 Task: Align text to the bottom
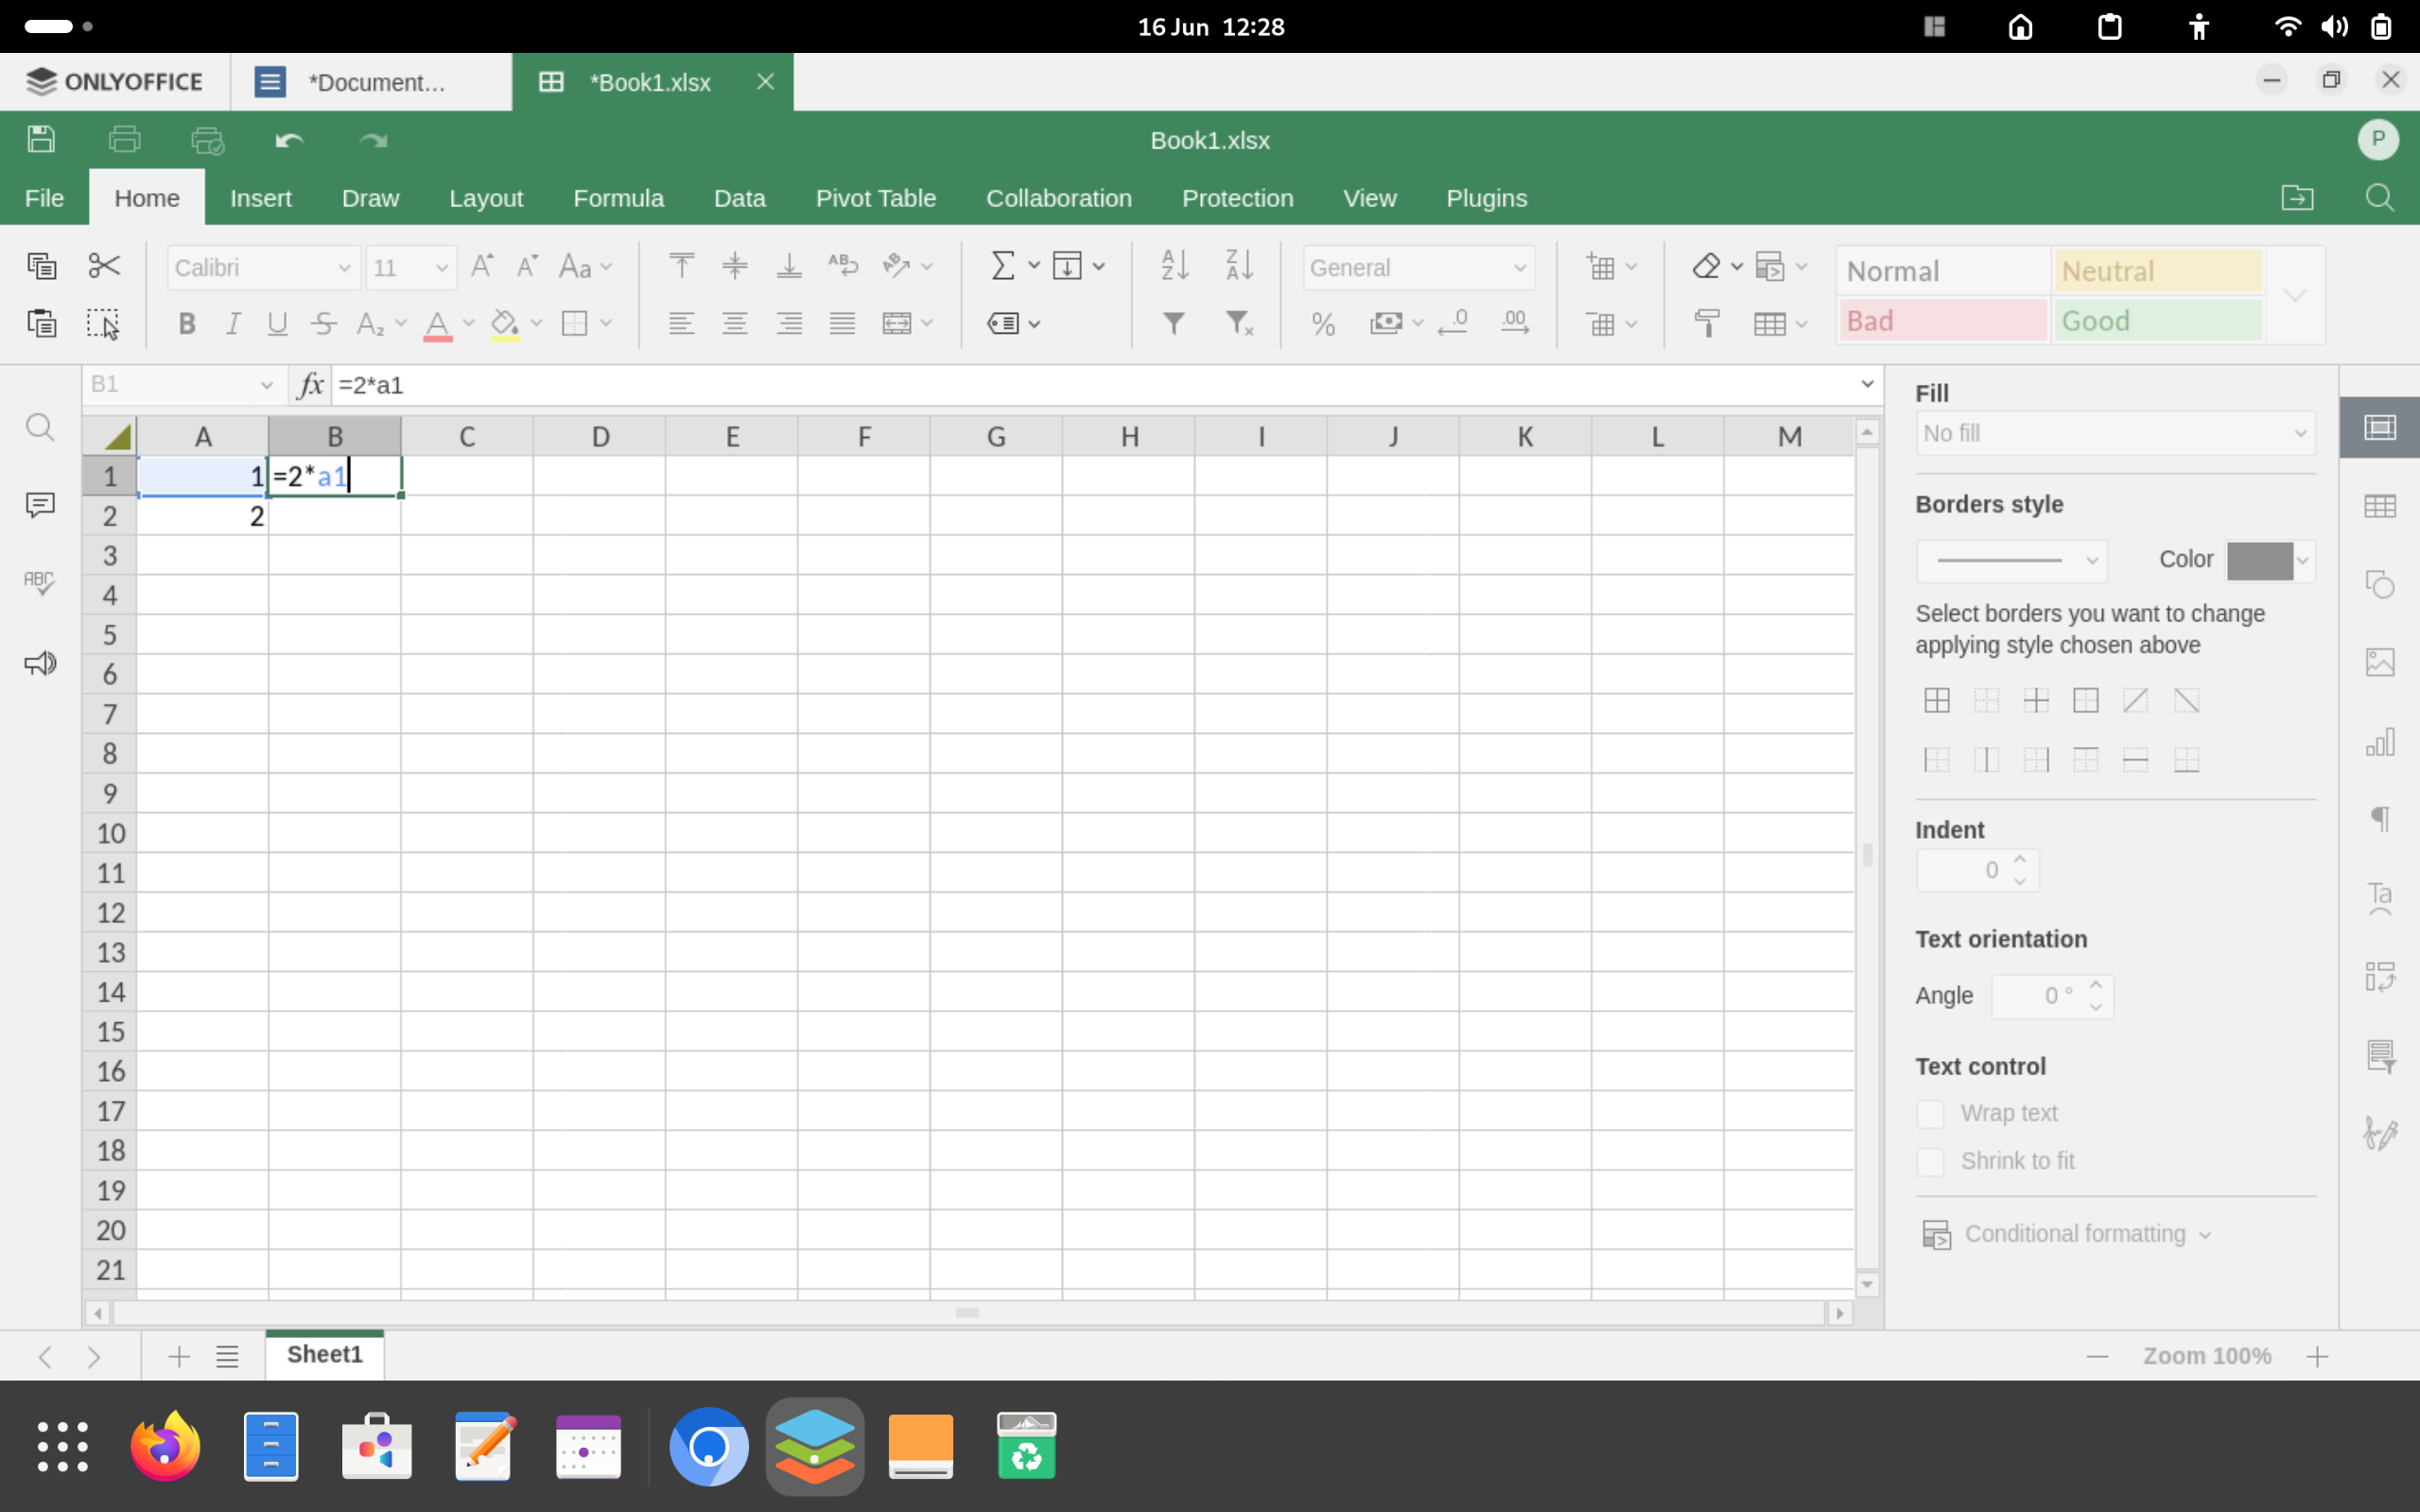[789, 265]
